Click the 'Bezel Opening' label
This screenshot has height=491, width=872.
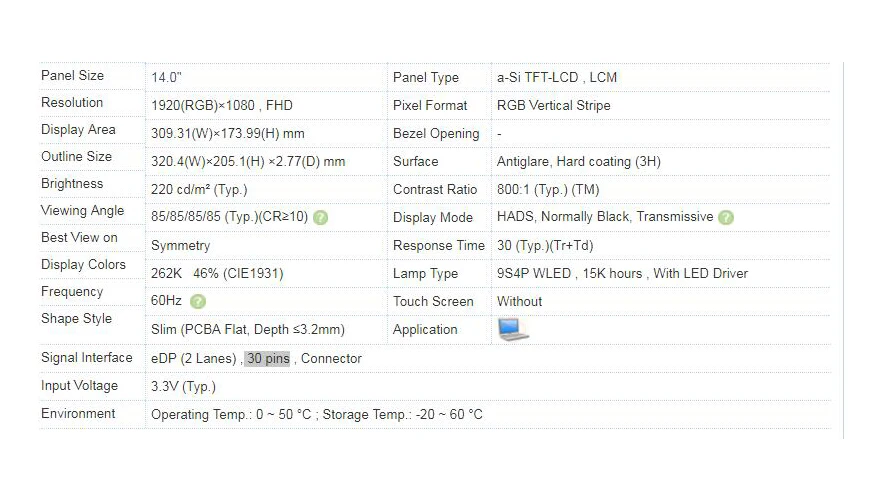436,134
